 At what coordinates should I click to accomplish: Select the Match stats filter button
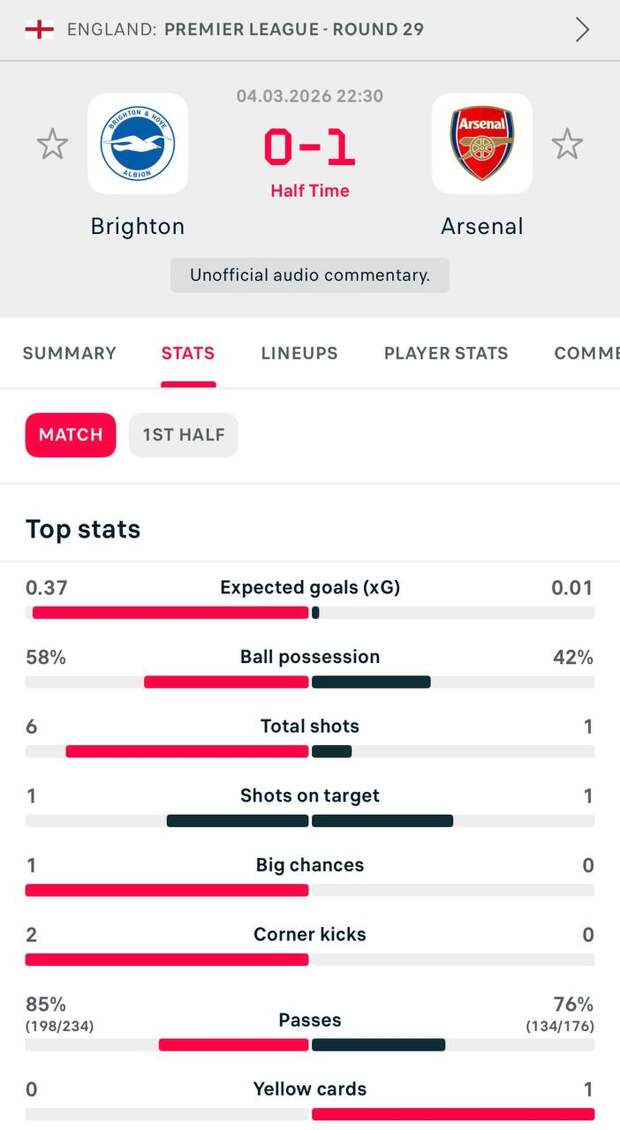tap(71, 435)
